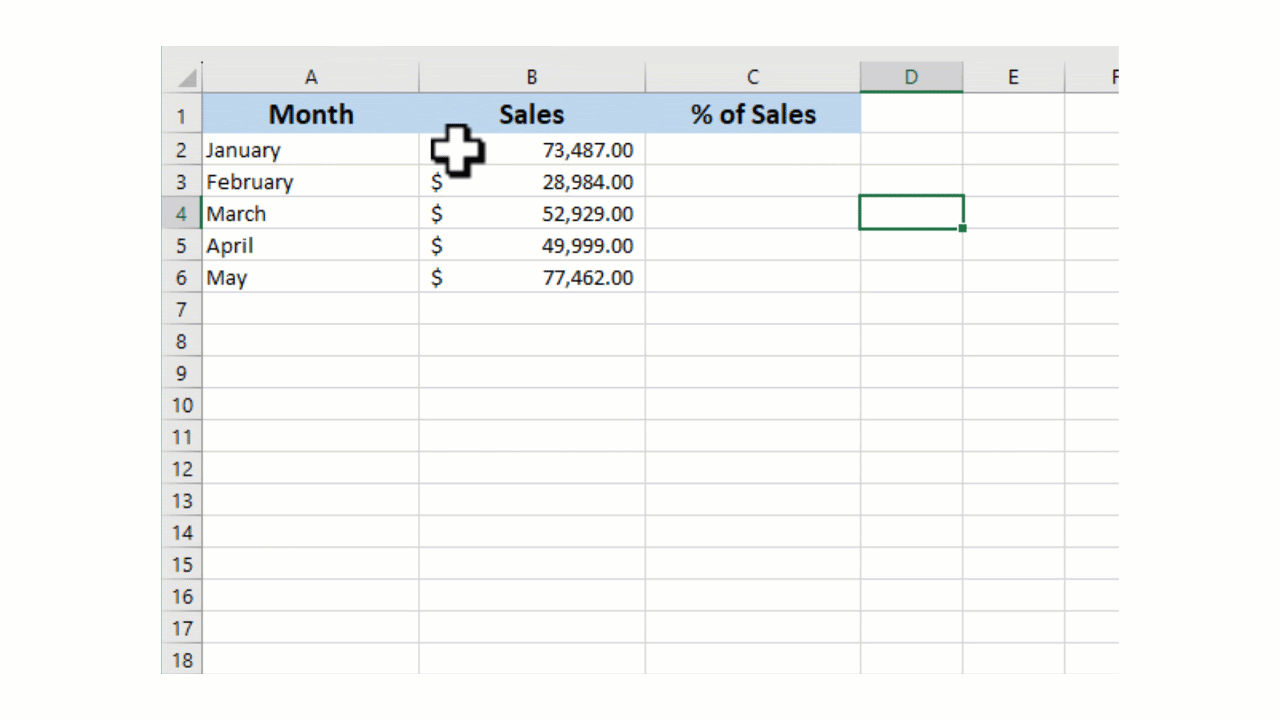Image resolution: width=1280 pixels, height=720 pixels.
Task: Select column A header
Action: (311, 77)
